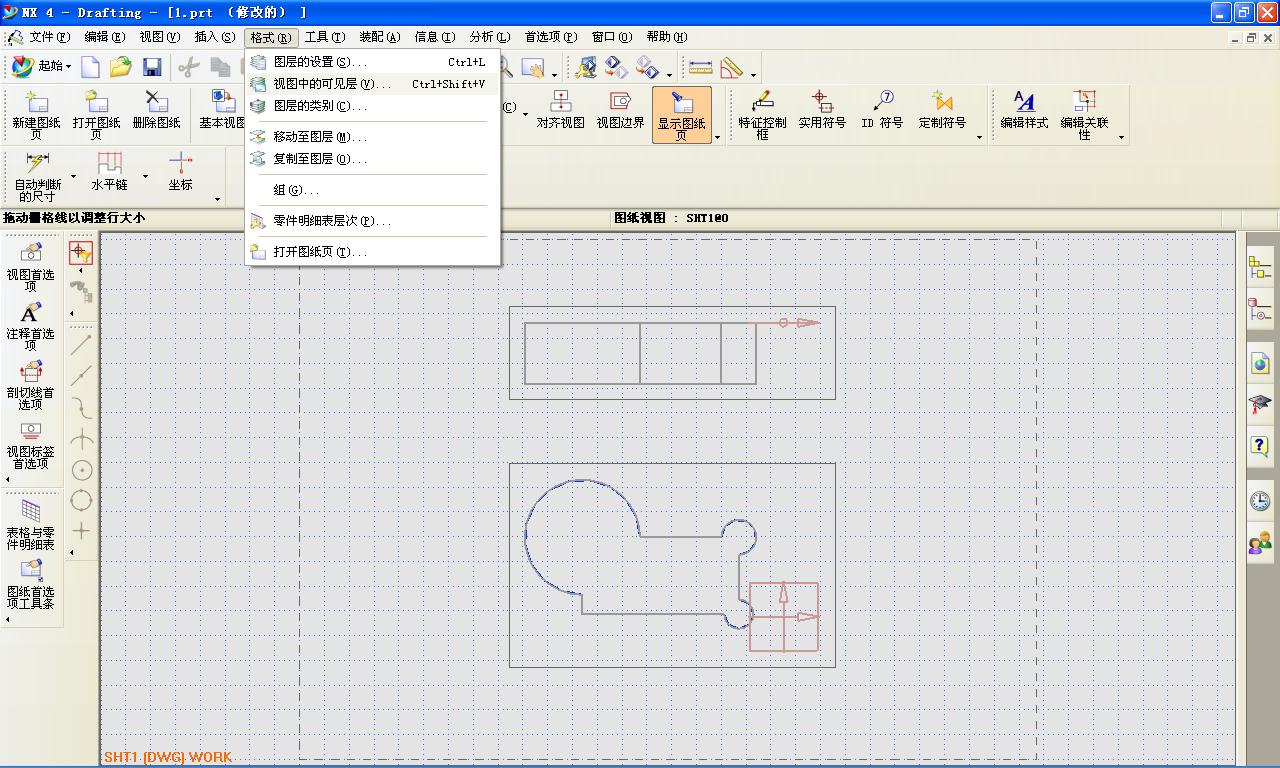Choose 移动至图层 (Move to Layer) entry
Viewport: 1280px width, 768px height.
tap(372, 137)
